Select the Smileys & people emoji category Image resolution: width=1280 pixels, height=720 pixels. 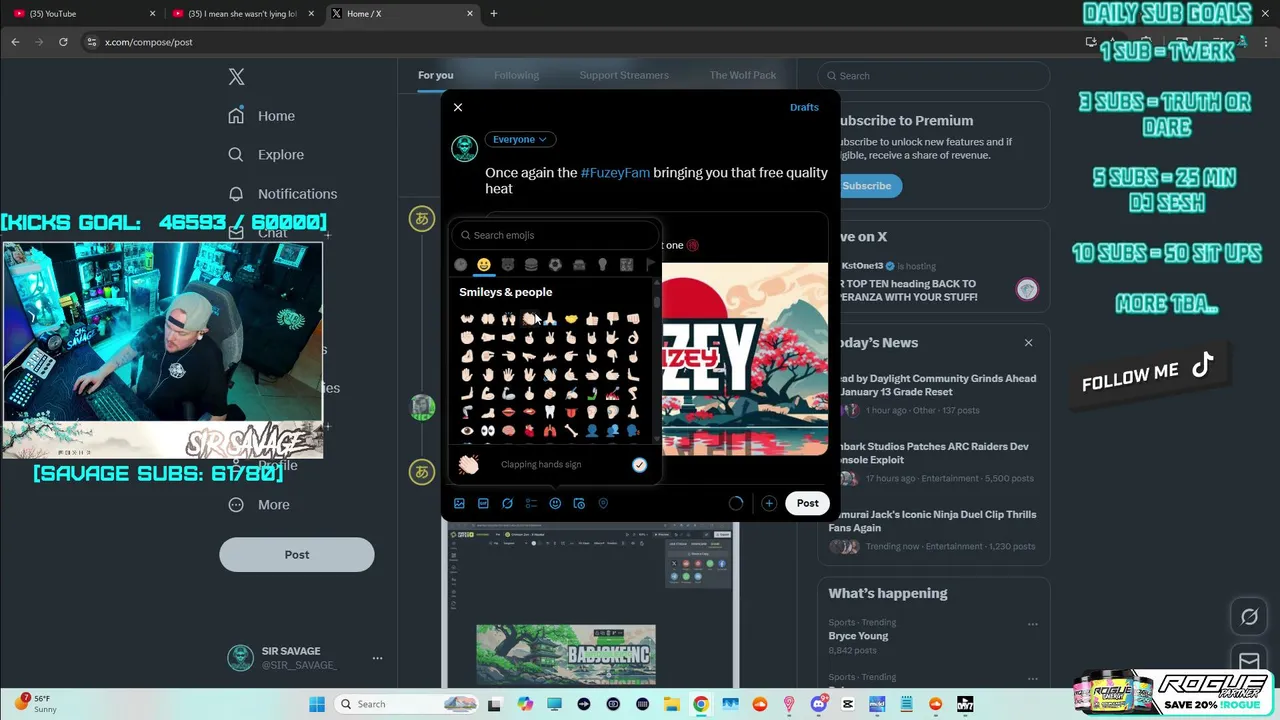(484, 265)
